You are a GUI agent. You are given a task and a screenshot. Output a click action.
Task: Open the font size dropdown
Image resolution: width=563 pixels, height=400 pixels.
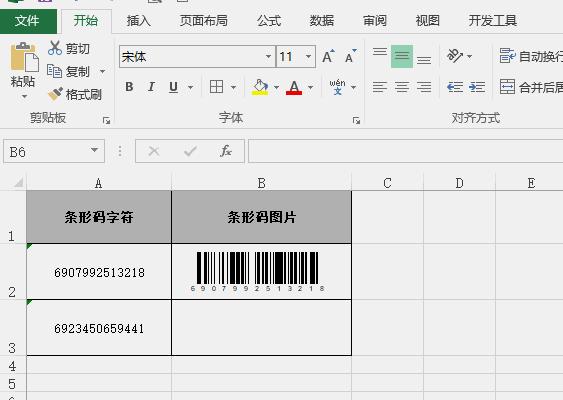[308, 57]
